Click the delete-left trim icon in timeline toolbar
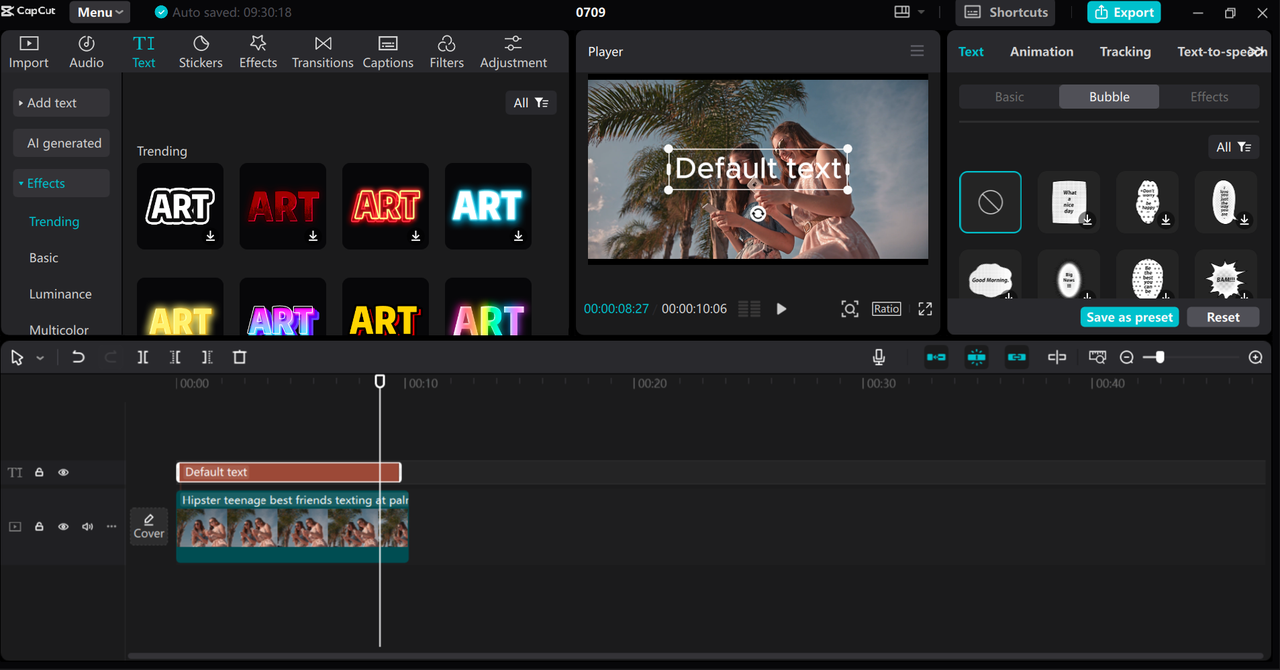 [175, 357]
